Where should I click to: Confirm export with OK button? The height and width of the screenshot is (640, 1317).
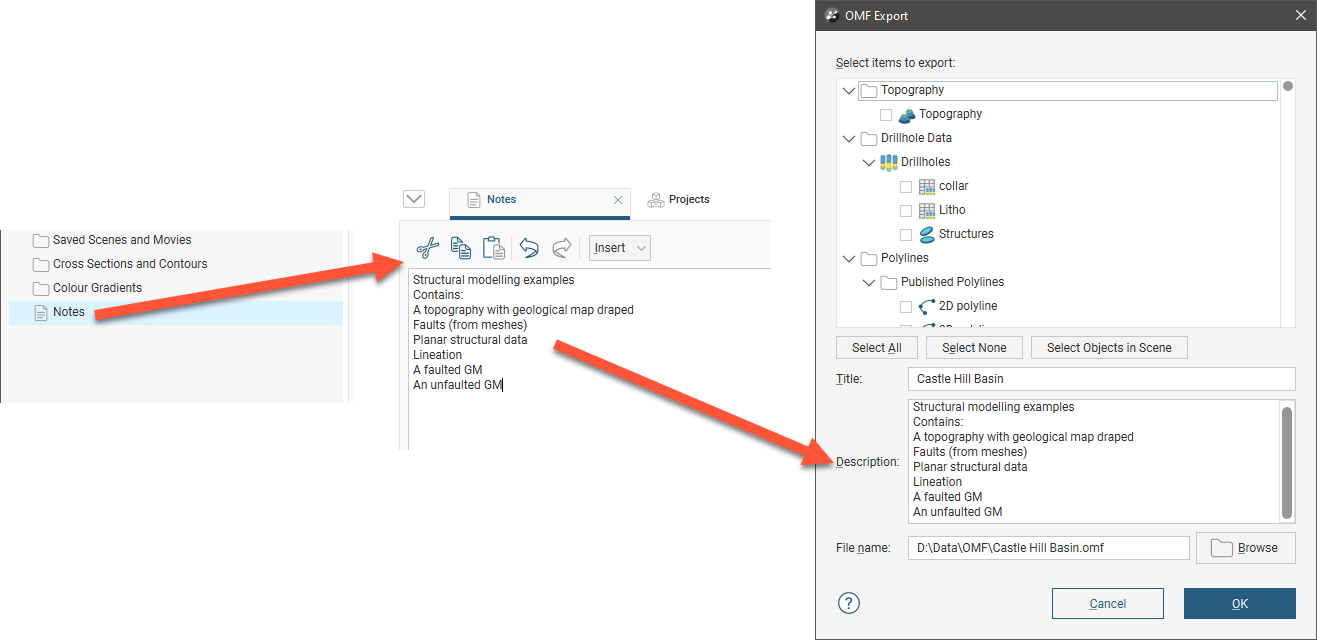click(1240, 604)
